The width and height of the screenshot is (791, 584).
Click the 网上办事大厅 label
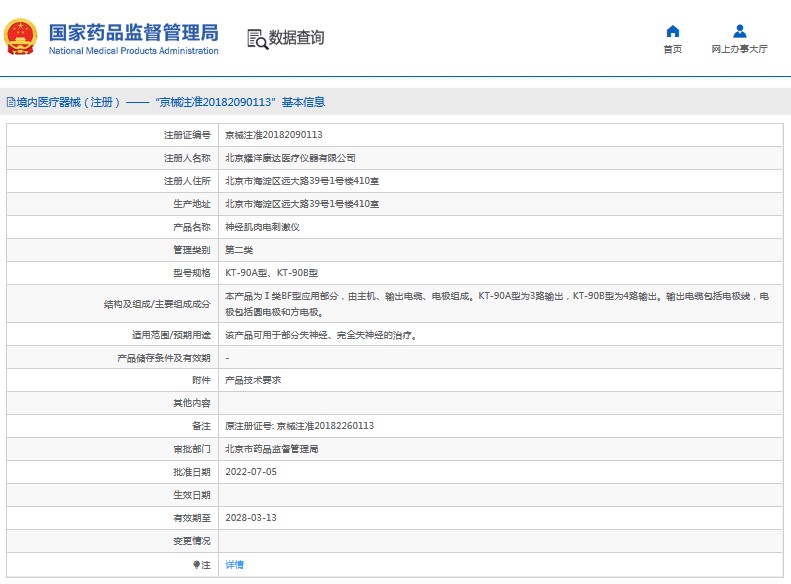pos(740,49)
